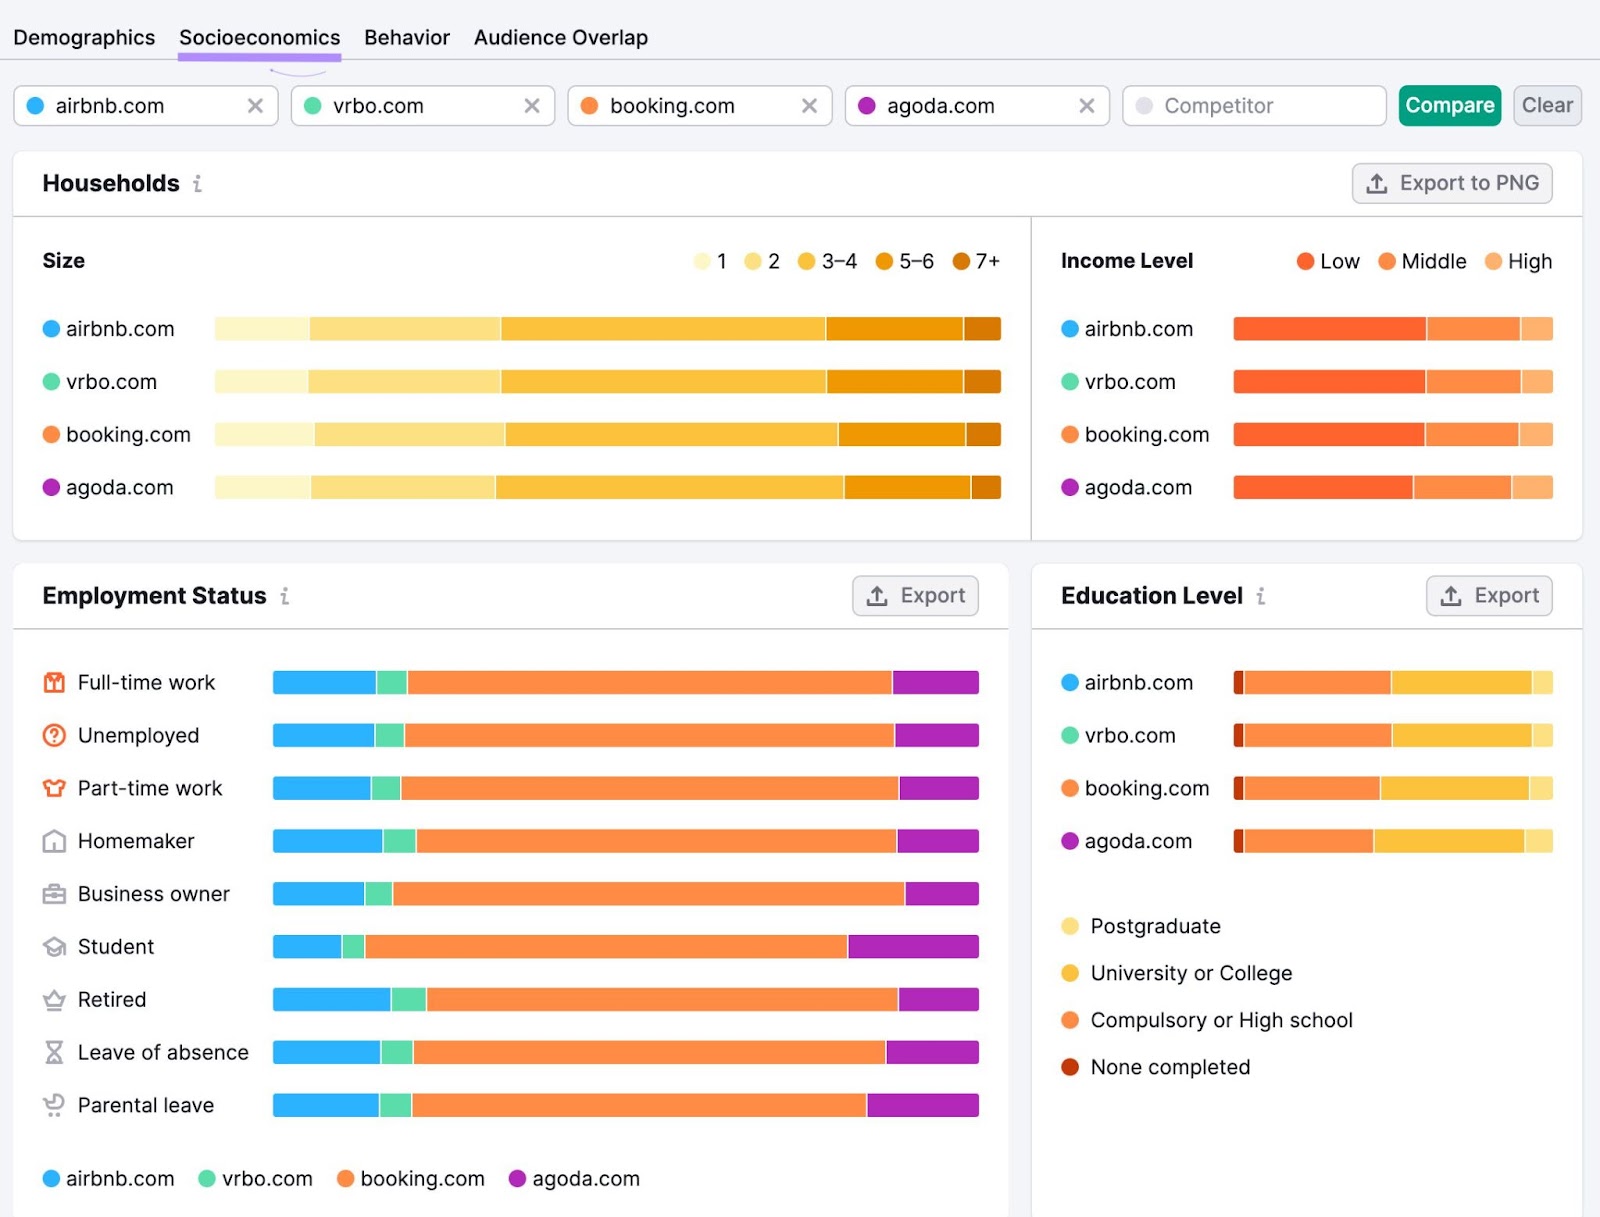
Task: Open the Competitor selection field
Action: 1253,105
